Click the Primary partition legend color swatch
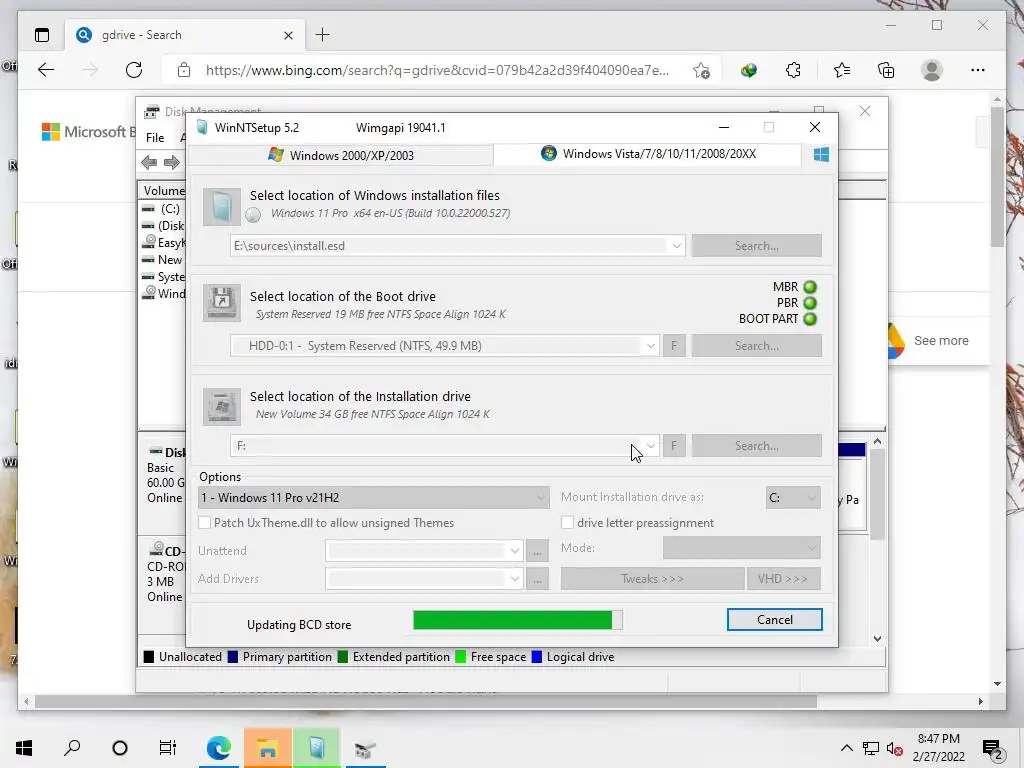 coord(233,657)
